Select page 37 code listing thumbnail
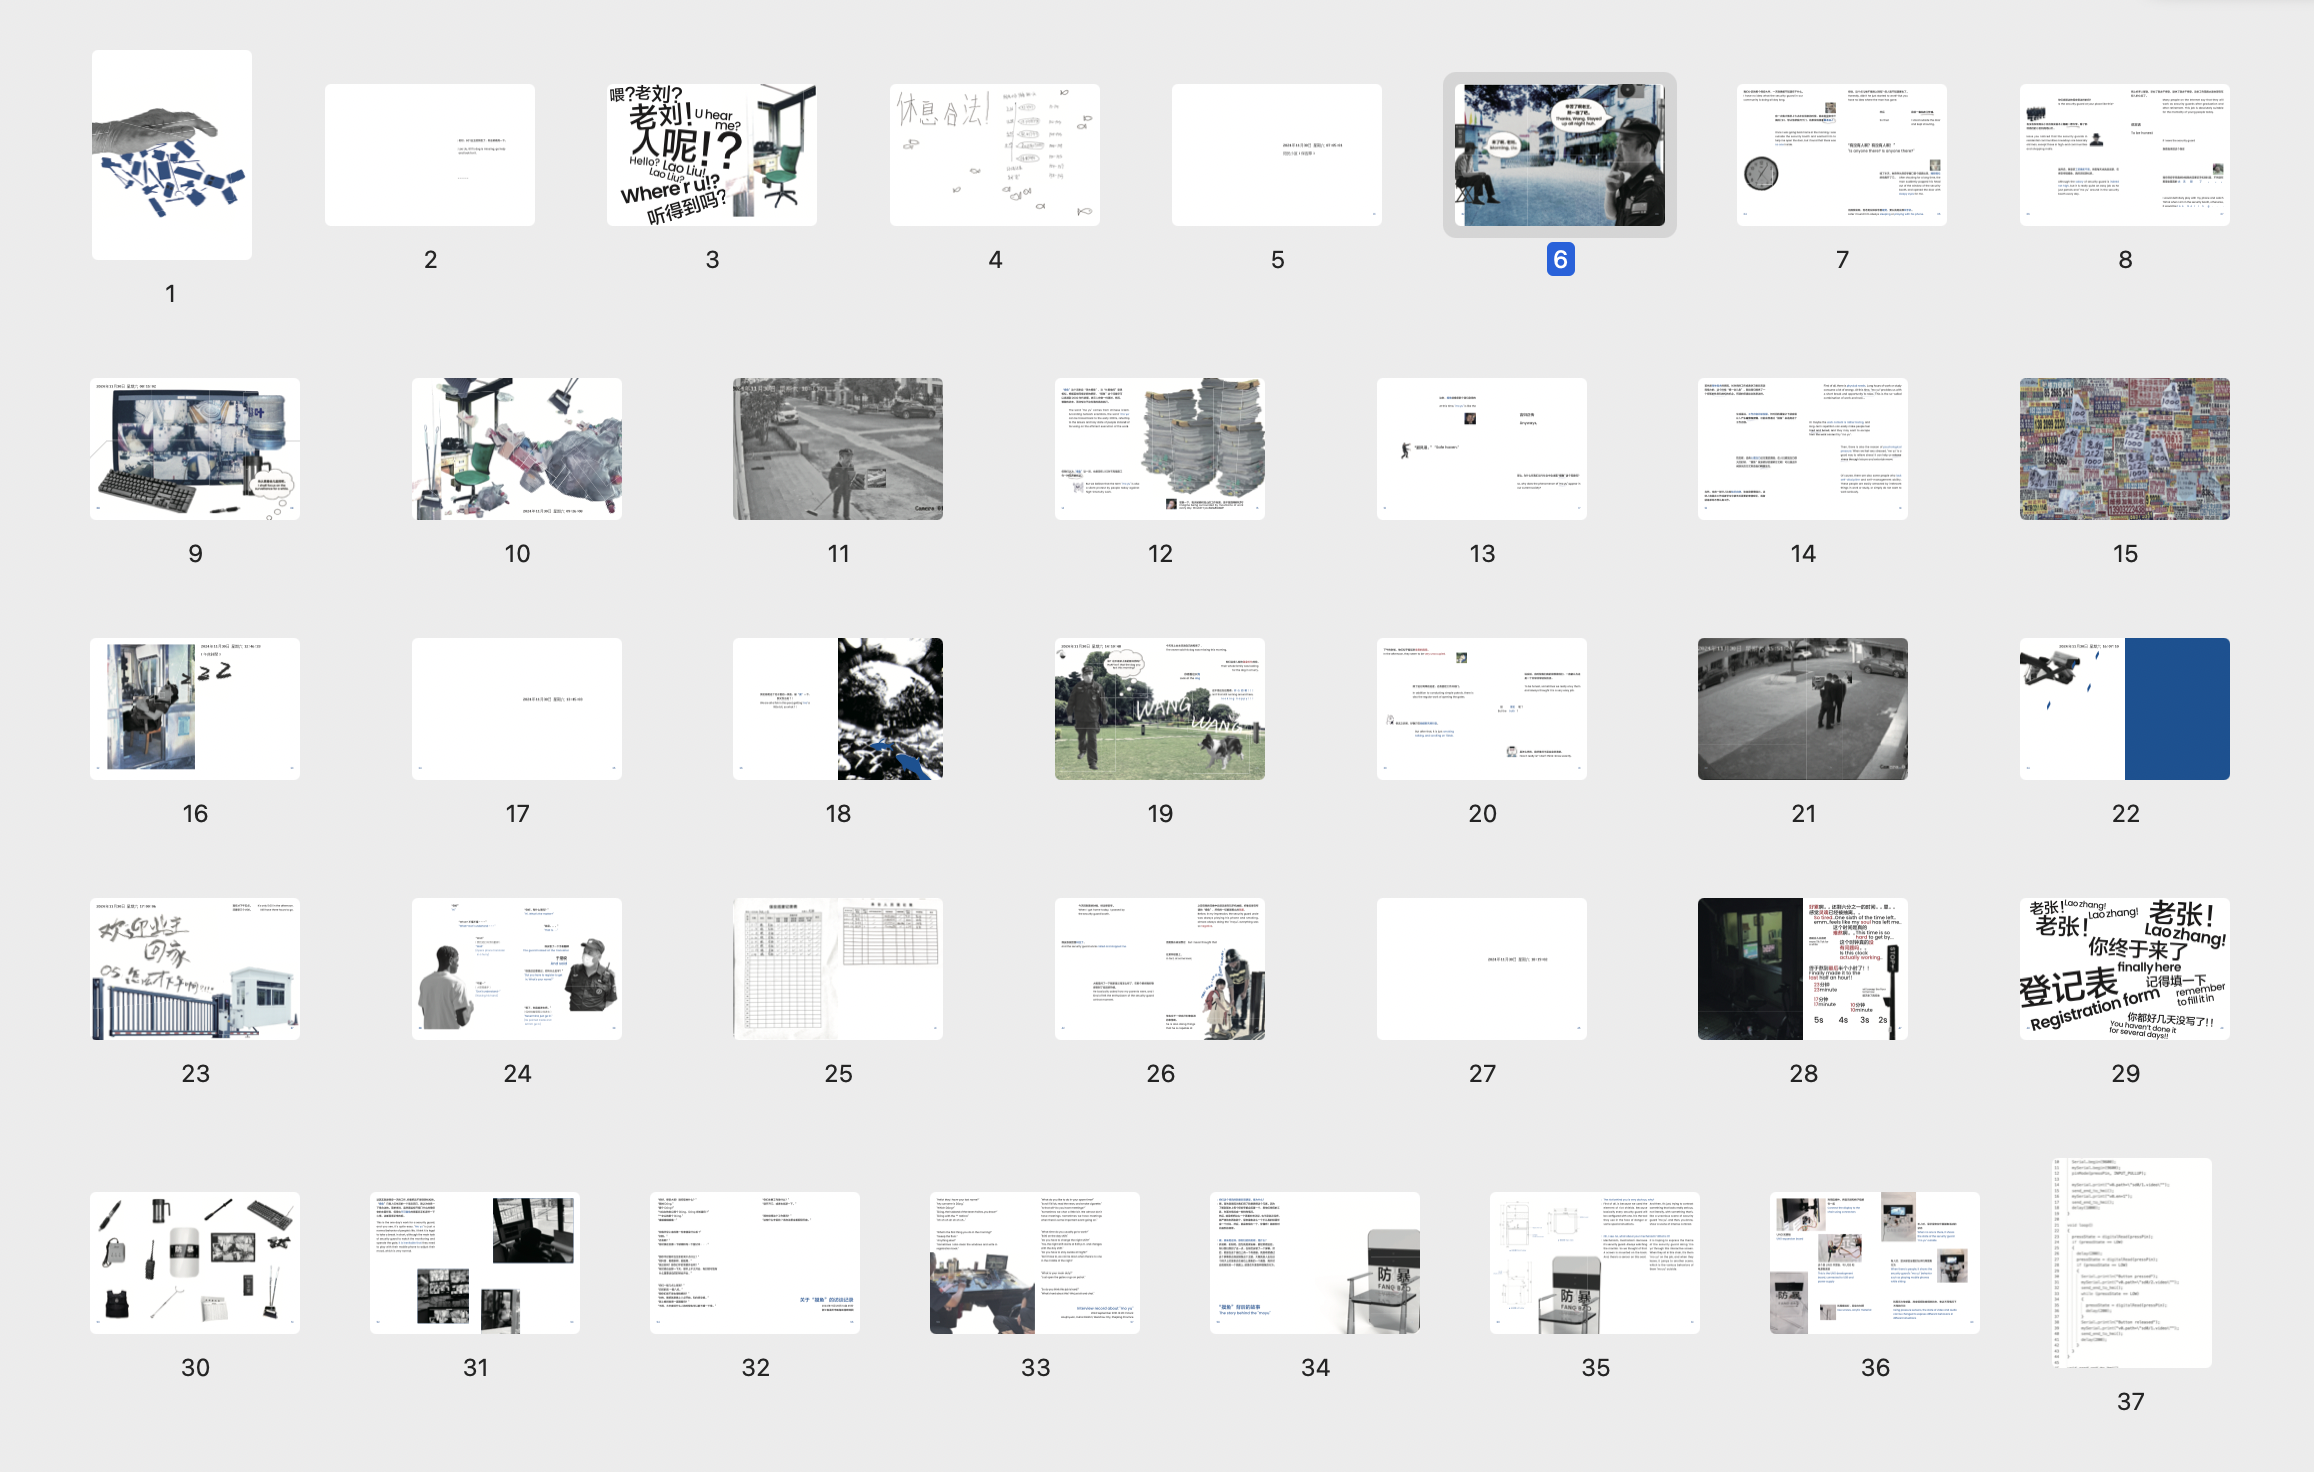Image resolution: width=2314 pixels, height=1472 pixels. click(x=2130, y=1262)
